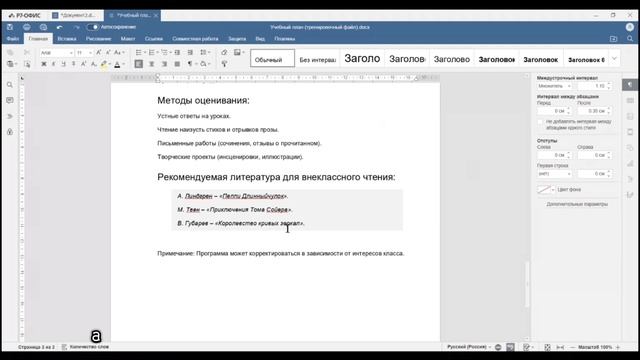Viewport: 640px width, 360px height.
Task: Open the Первая строка dropdown
Action: point(554,174)
